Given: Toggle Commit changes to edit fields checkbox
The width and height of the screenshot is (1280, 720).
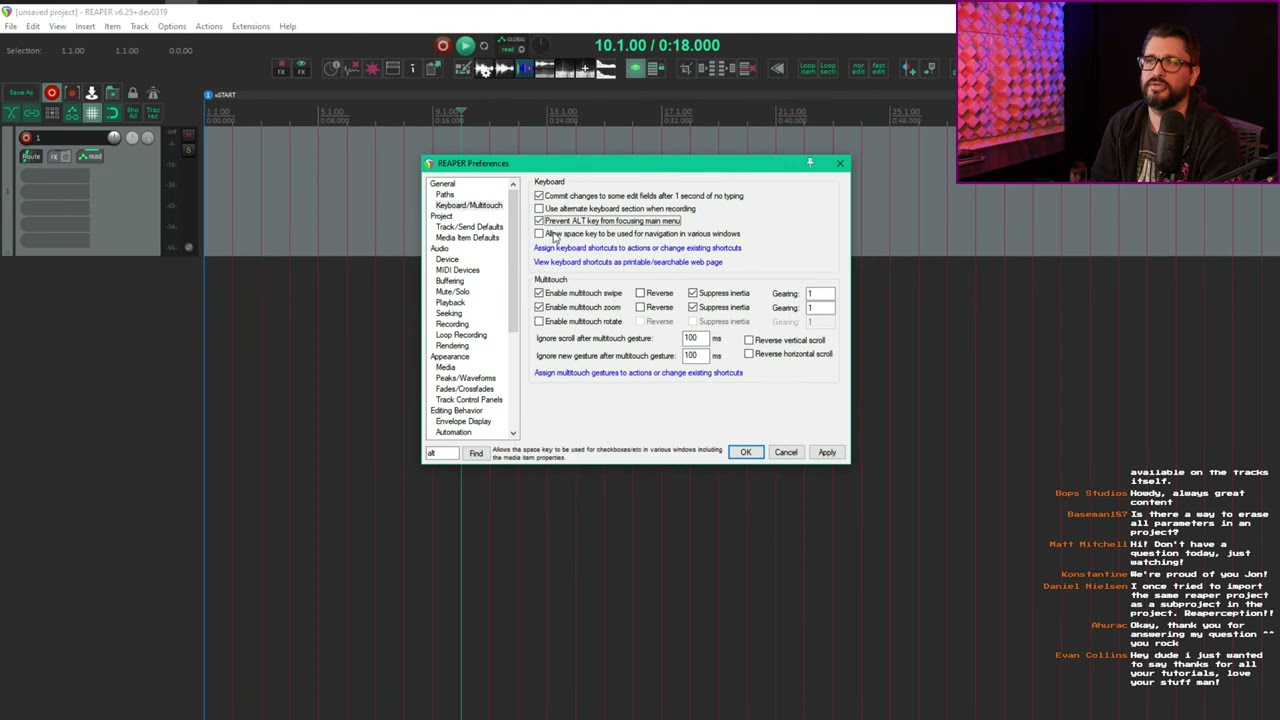Looking at the screenshot, I should click(539, 196).
